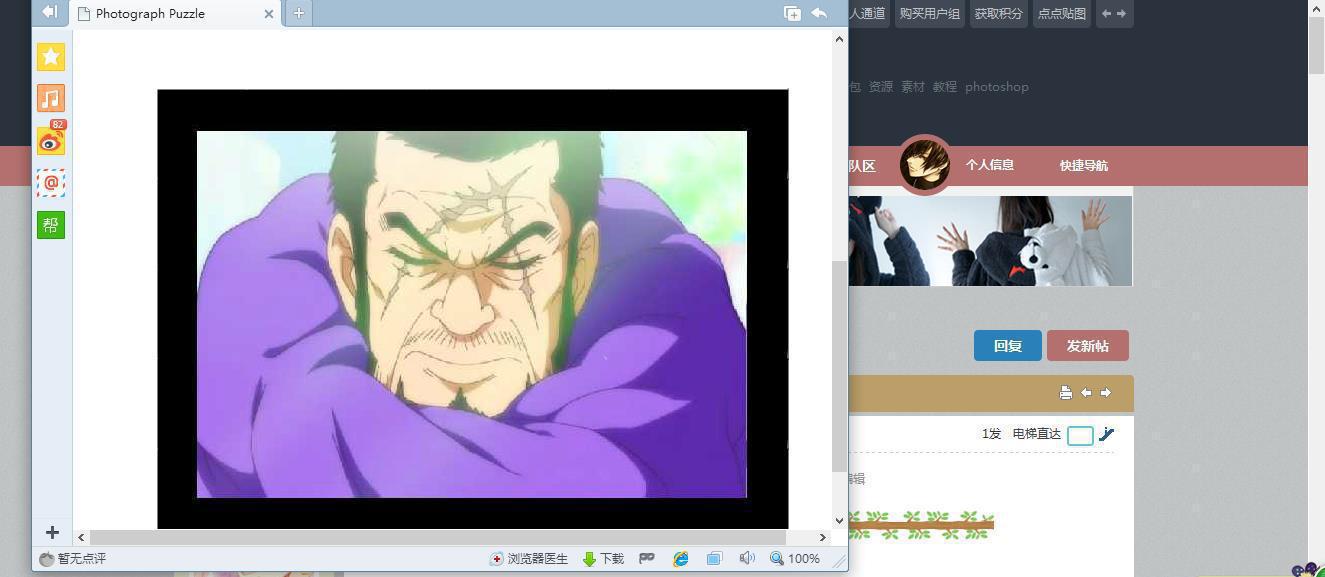Image resolution: width=1325 pixels, height=577 pixels.
Task: Open the orange music note sidebar icon
Action: (51, 98)
